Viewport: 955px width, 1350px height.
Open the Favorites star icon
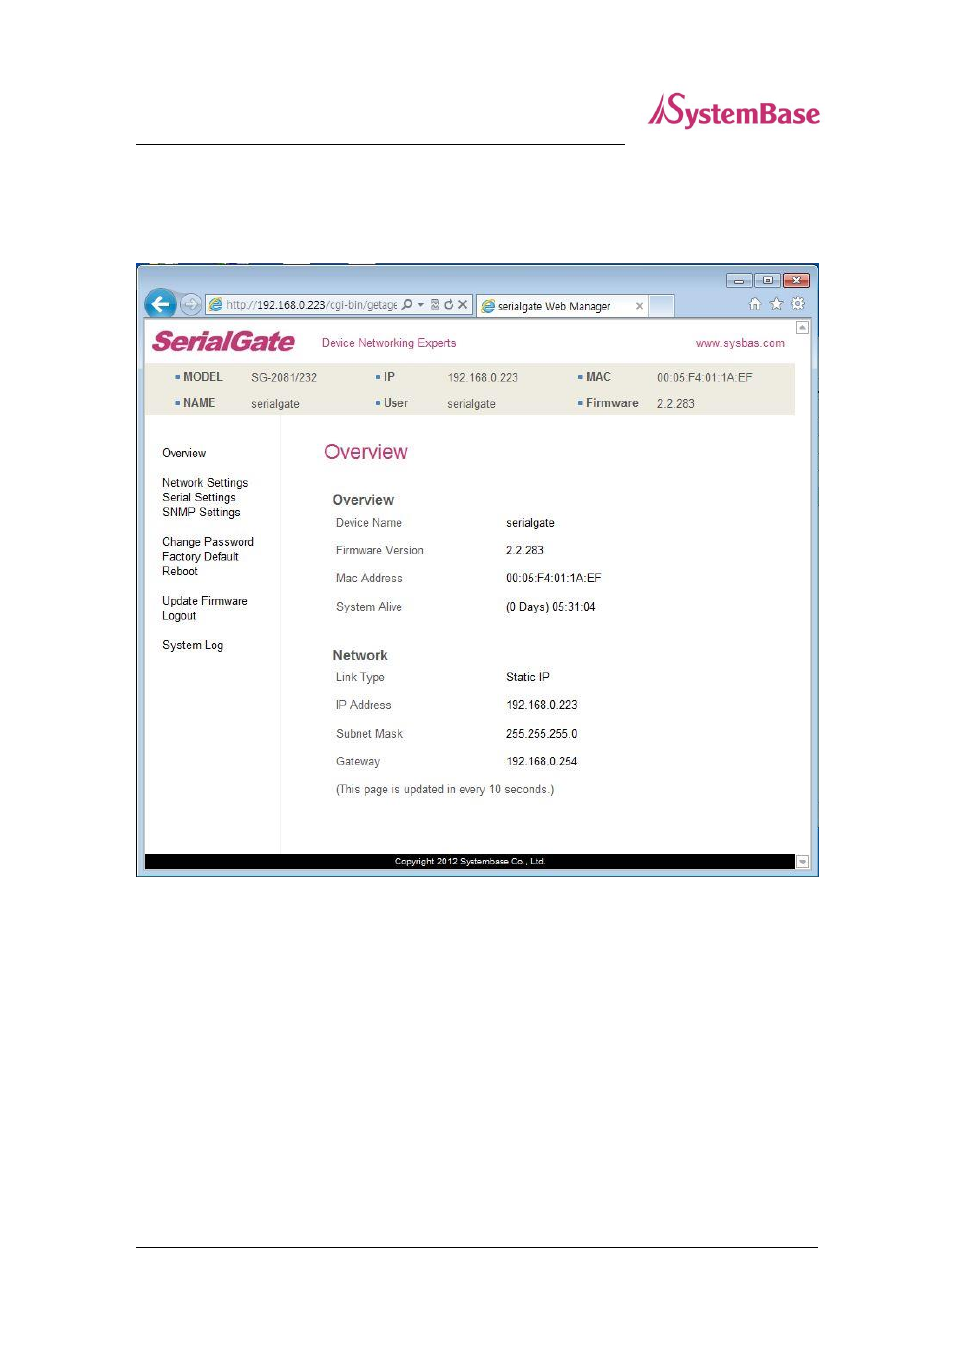(776, 304)
